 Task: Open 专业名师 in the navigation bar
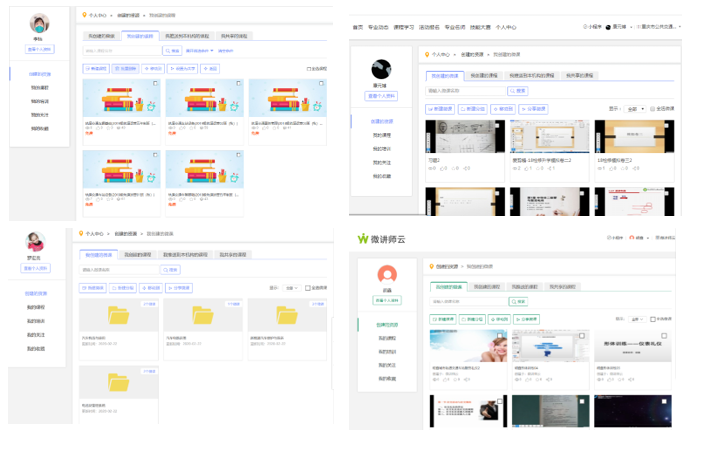[x=455, y=27]
